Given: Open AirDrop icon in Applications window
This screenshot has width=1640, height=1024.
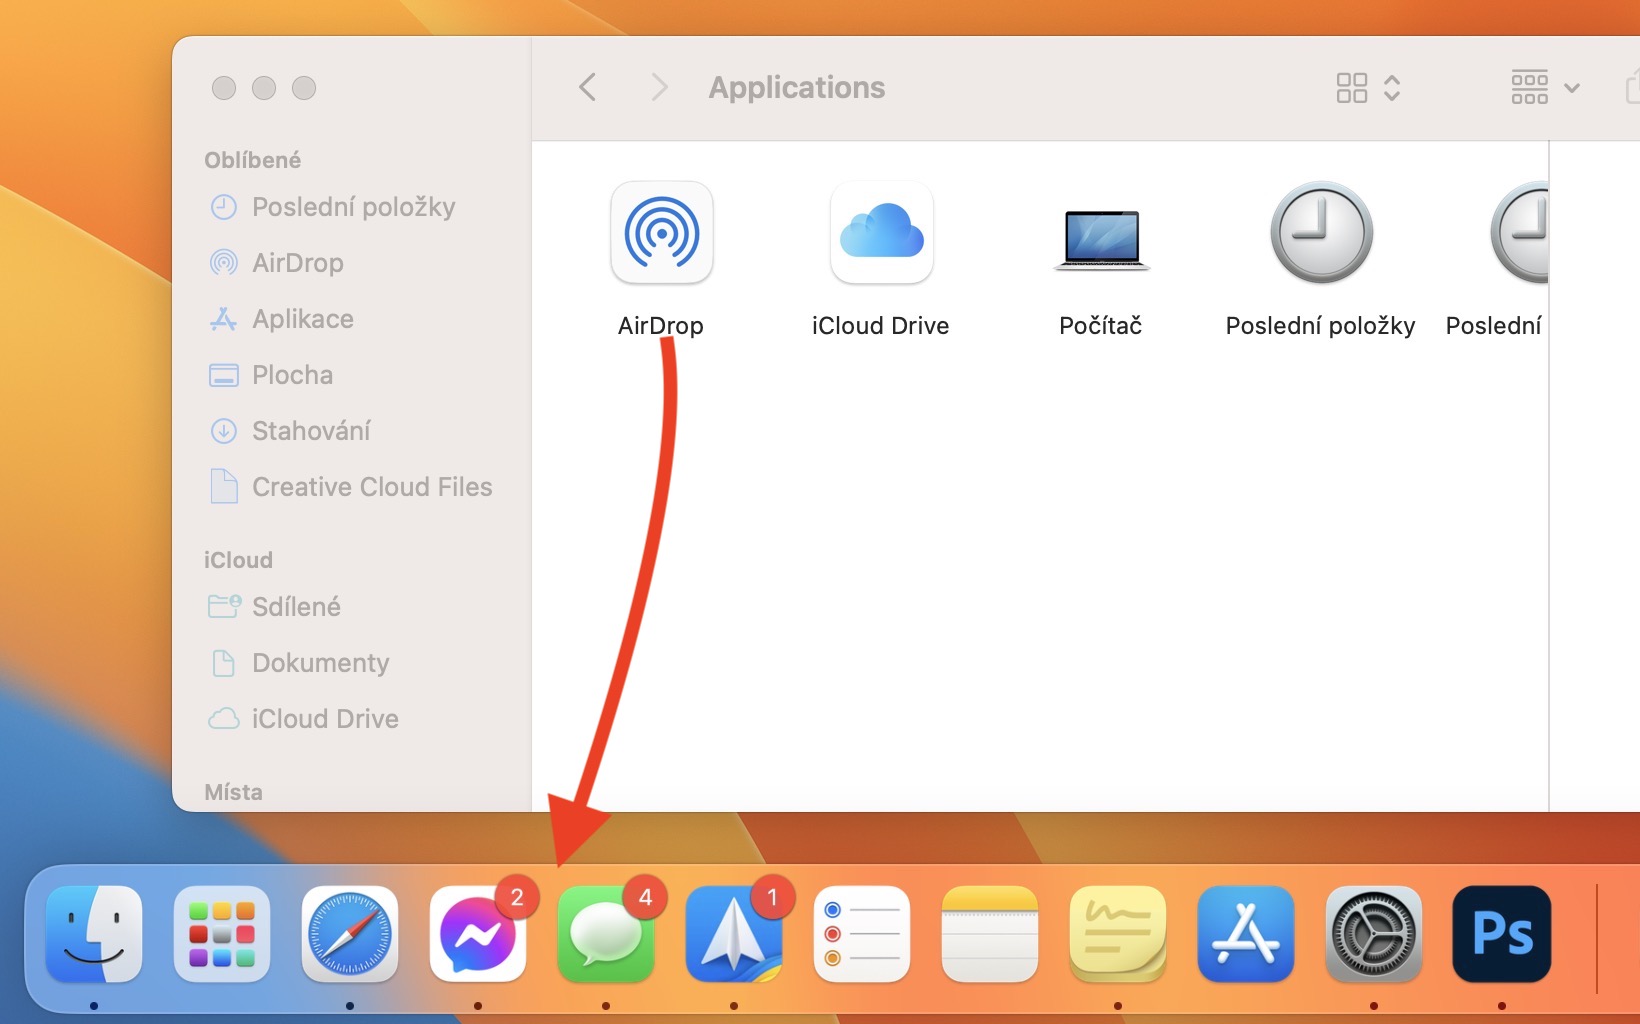Looking at the screenshot, I should pyautogui.click(x=661, y=233).
